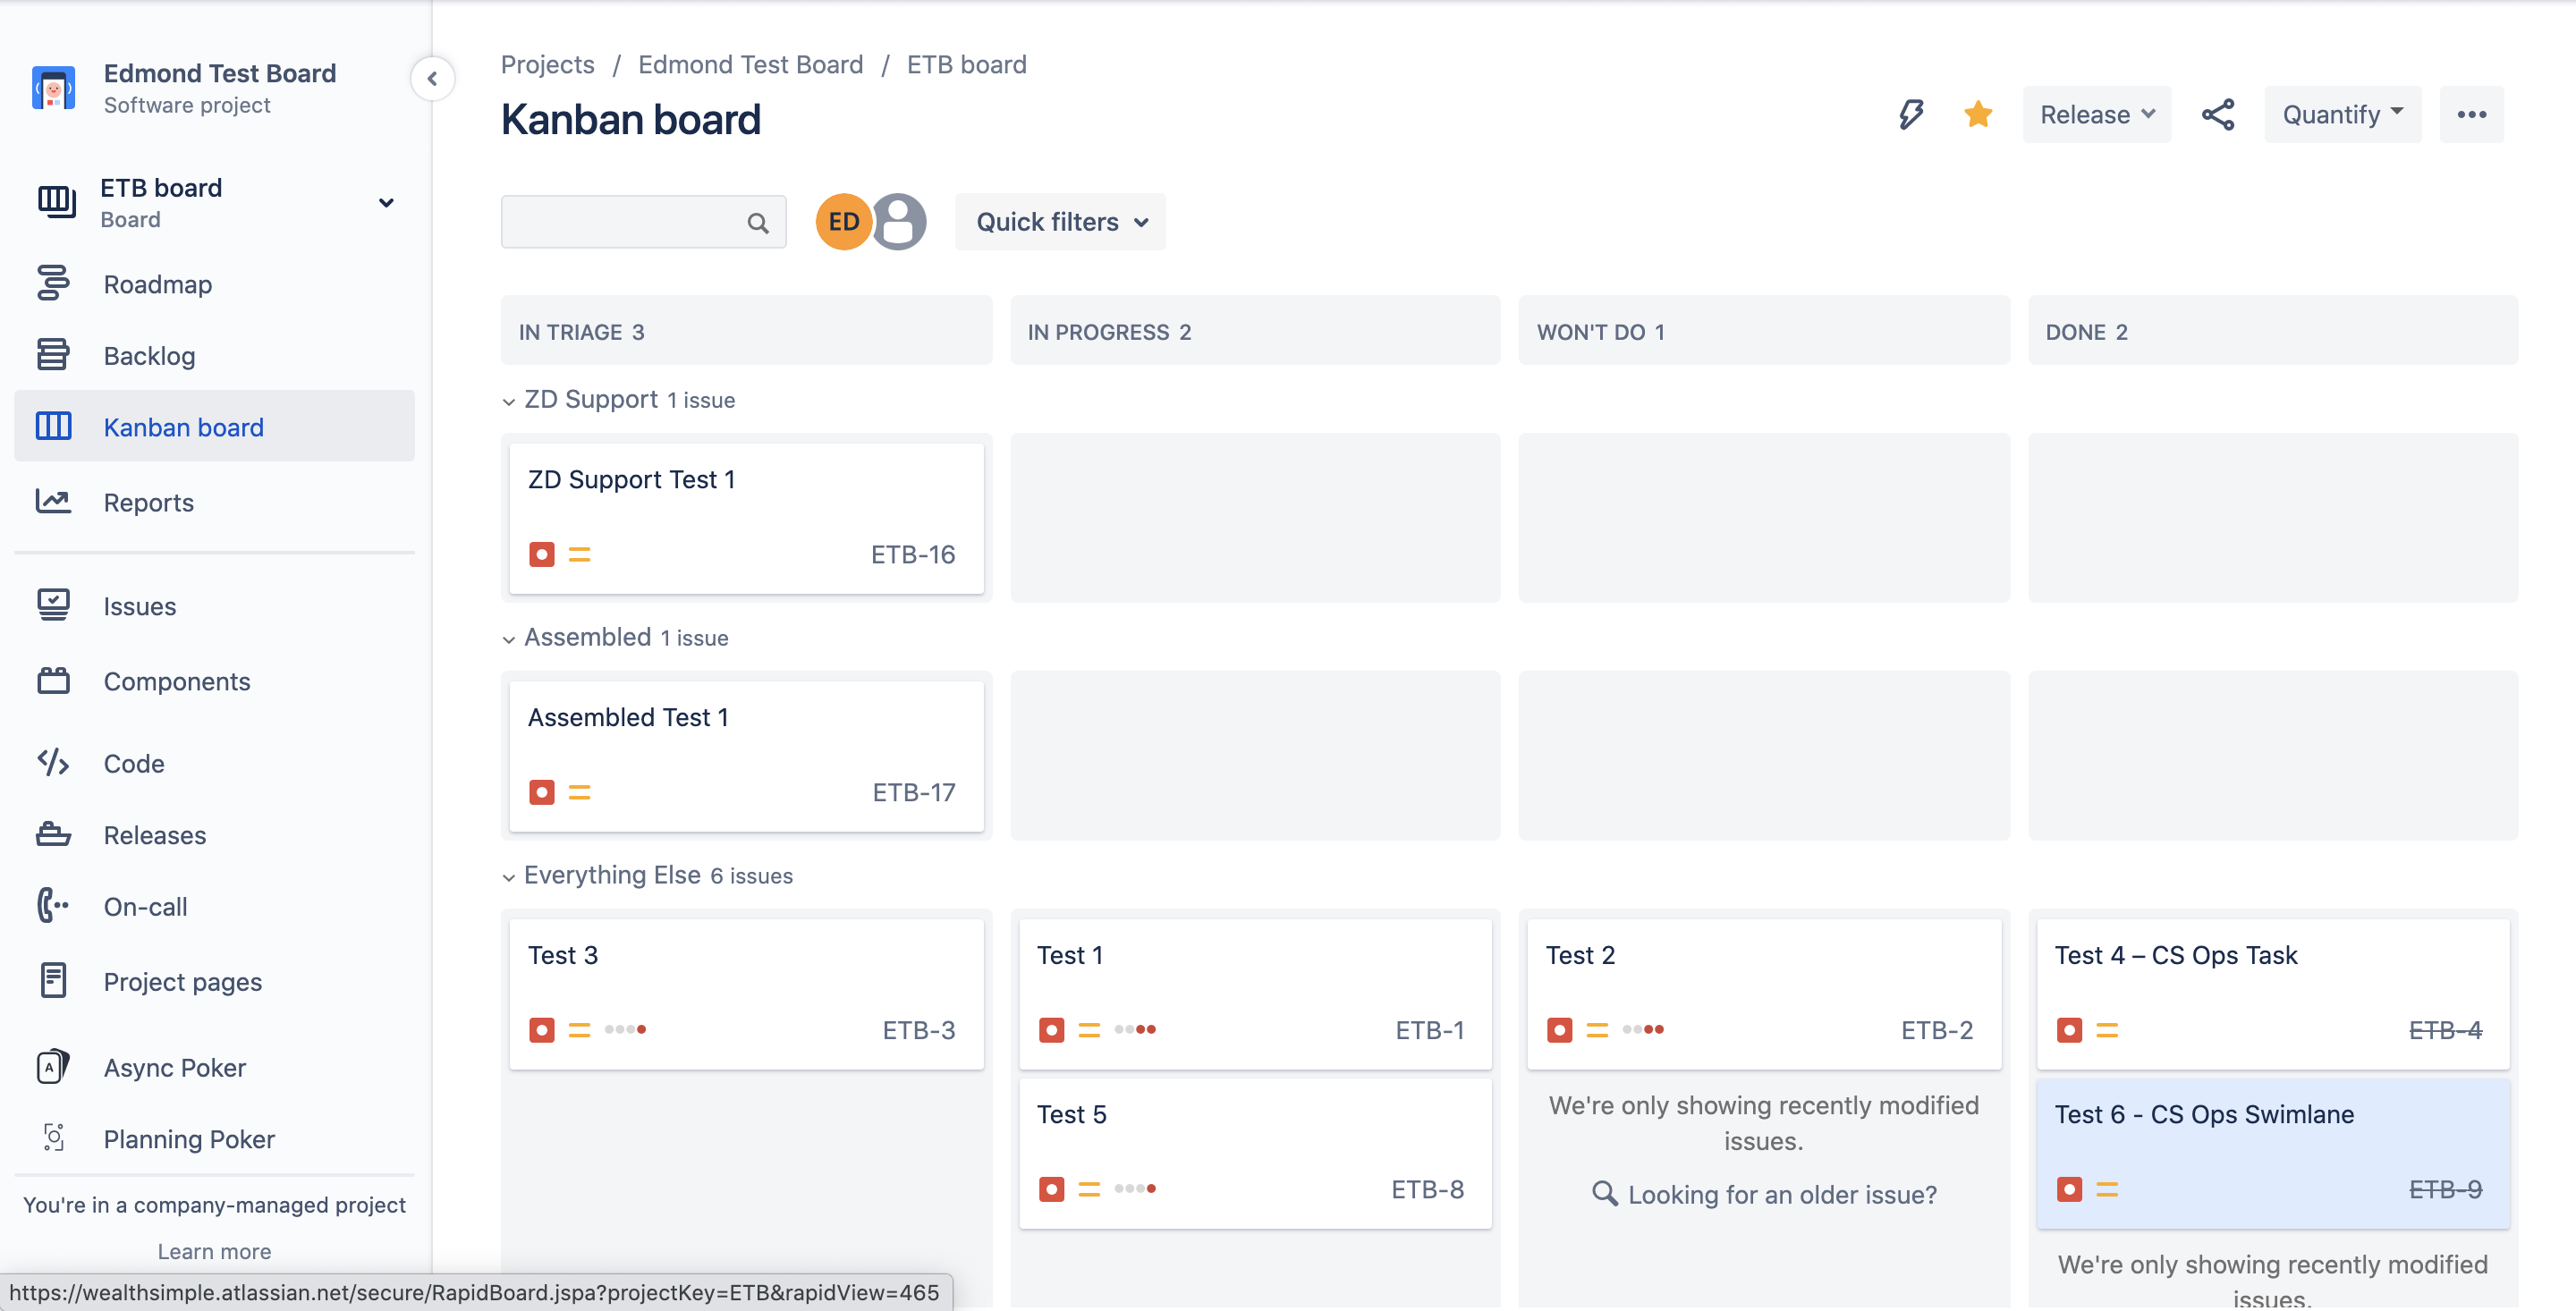
Task: Open the Release dropdown
Action: (x=2096, y=114)
